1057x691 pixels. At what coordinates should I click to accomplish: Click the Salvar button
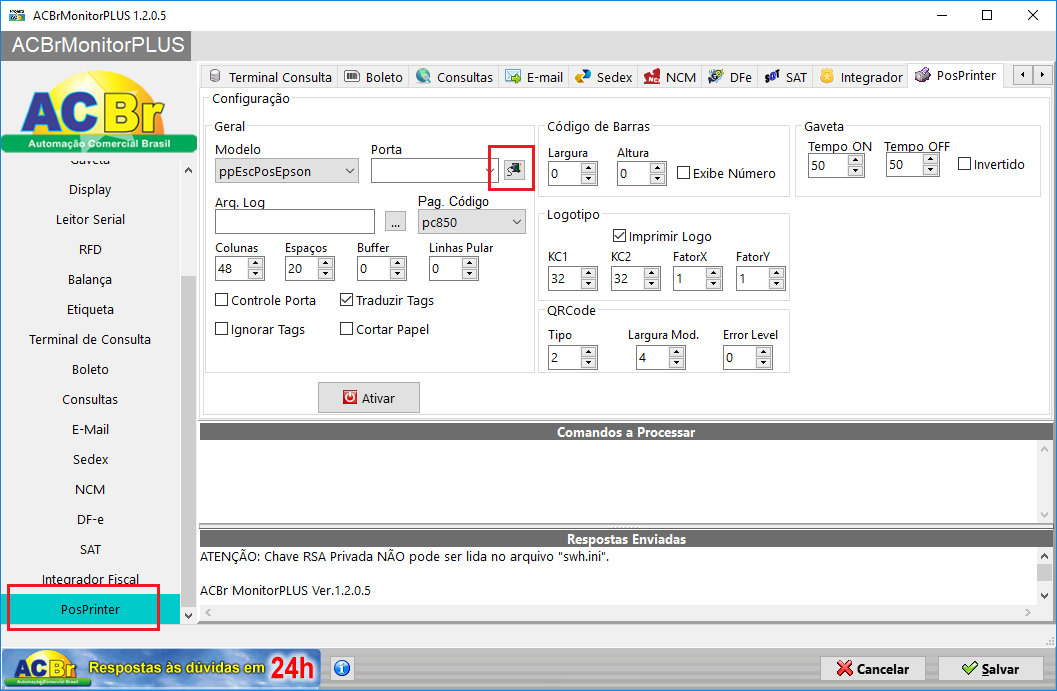click(990, 669)
